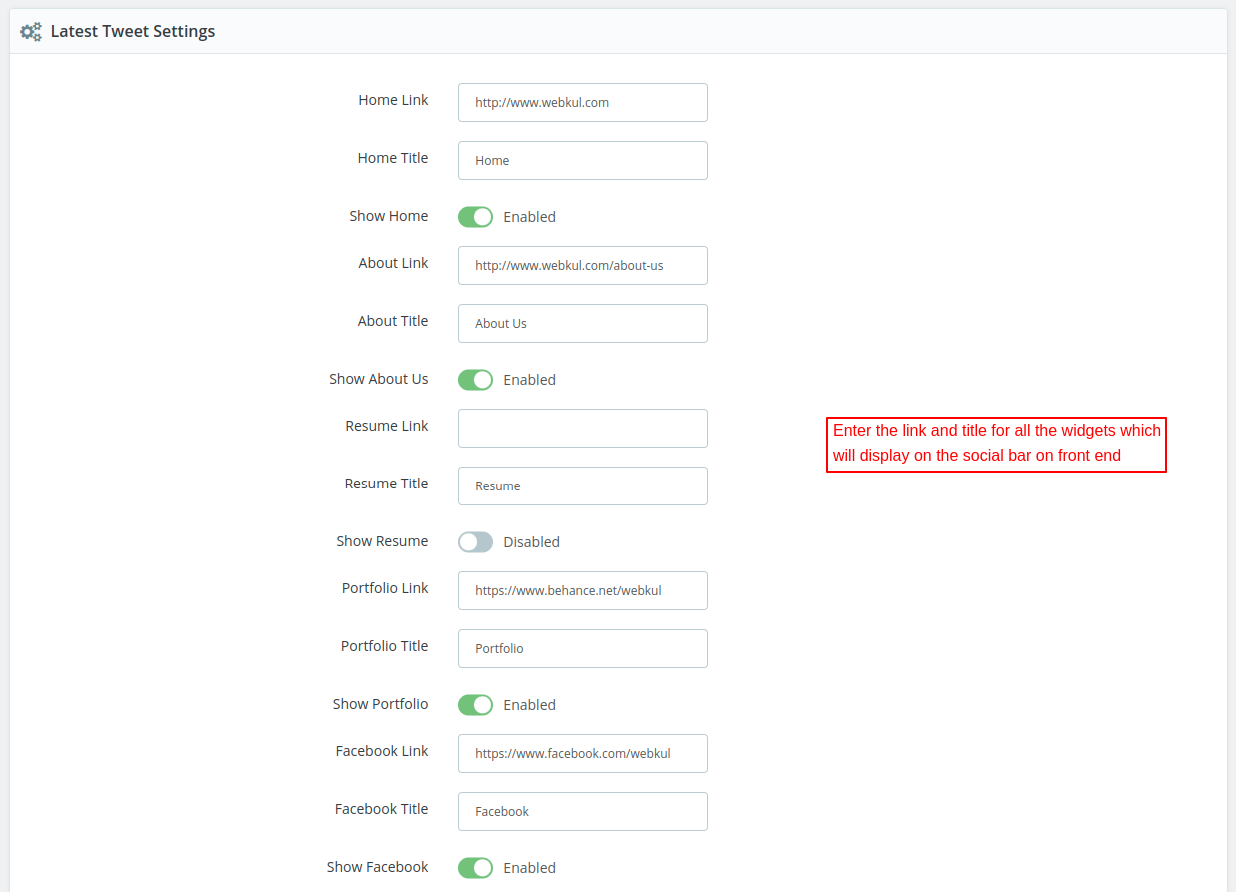This screenshot has width=1236, height=892.
Task: Turn off the Show About Us toggle
Action: pos(476,380)
